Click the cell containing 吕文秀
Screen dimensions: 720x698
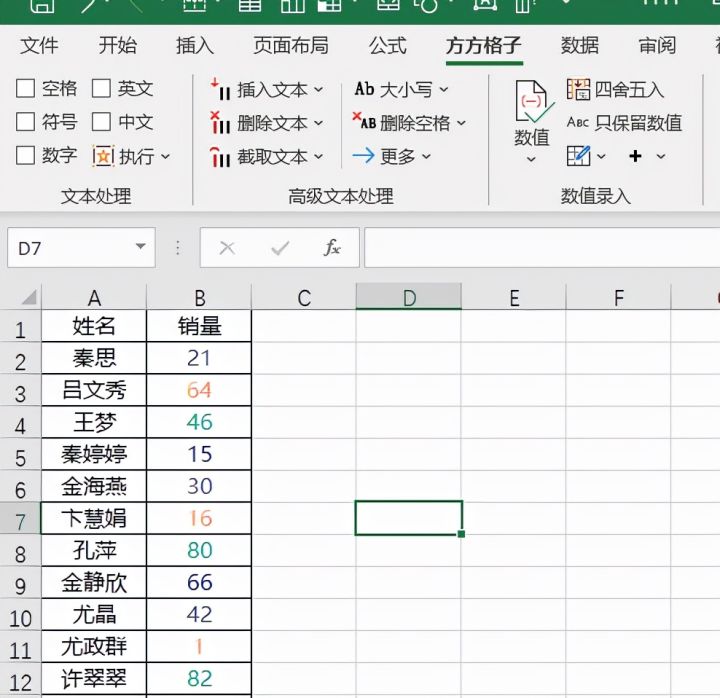click(94, 390)
